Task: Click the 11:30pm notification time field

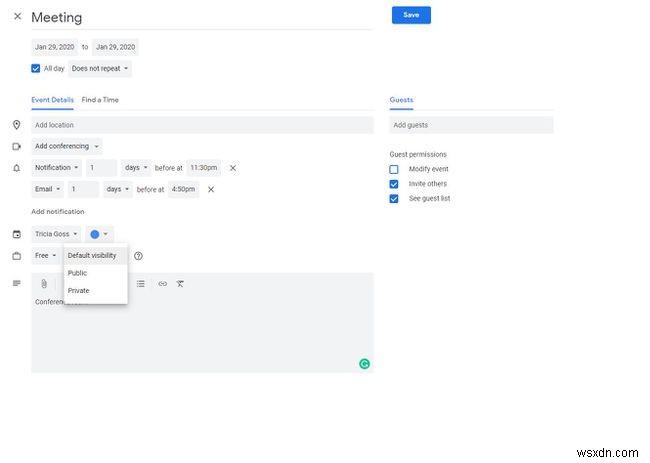Action: (x=204, y=167)
